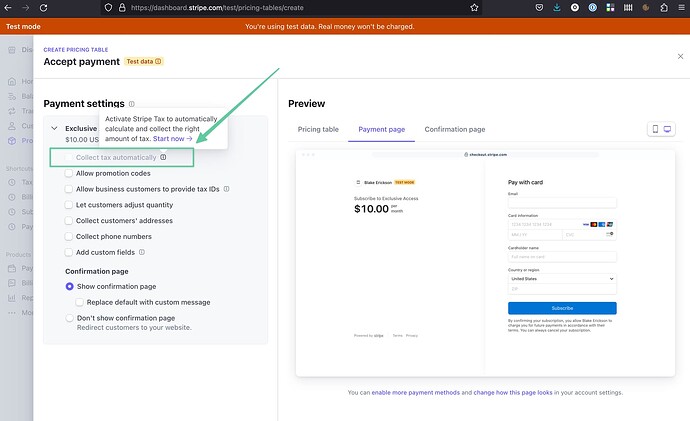Viewport: 690px width, 421px height.
Task: Check Replace default with custom message
Action: 80,302
